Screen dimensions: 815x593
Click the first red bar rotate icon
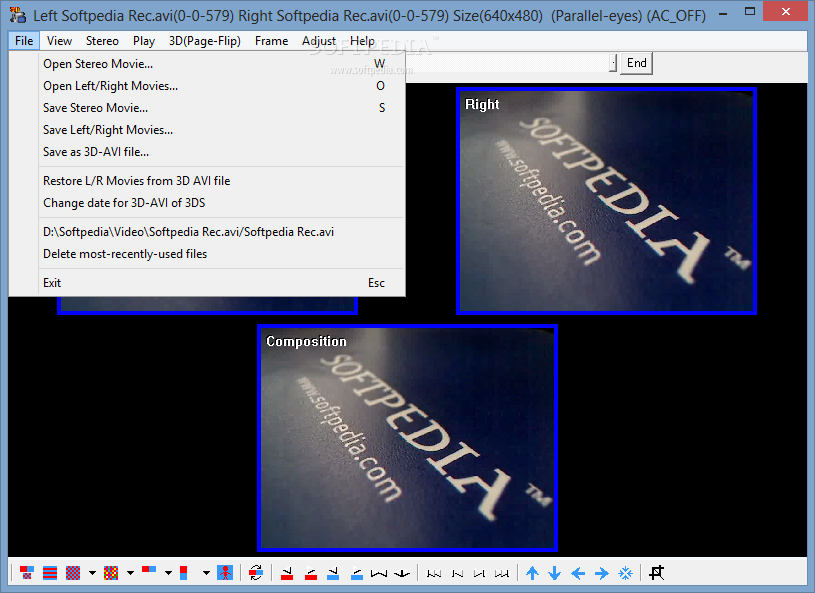[287, 573]
